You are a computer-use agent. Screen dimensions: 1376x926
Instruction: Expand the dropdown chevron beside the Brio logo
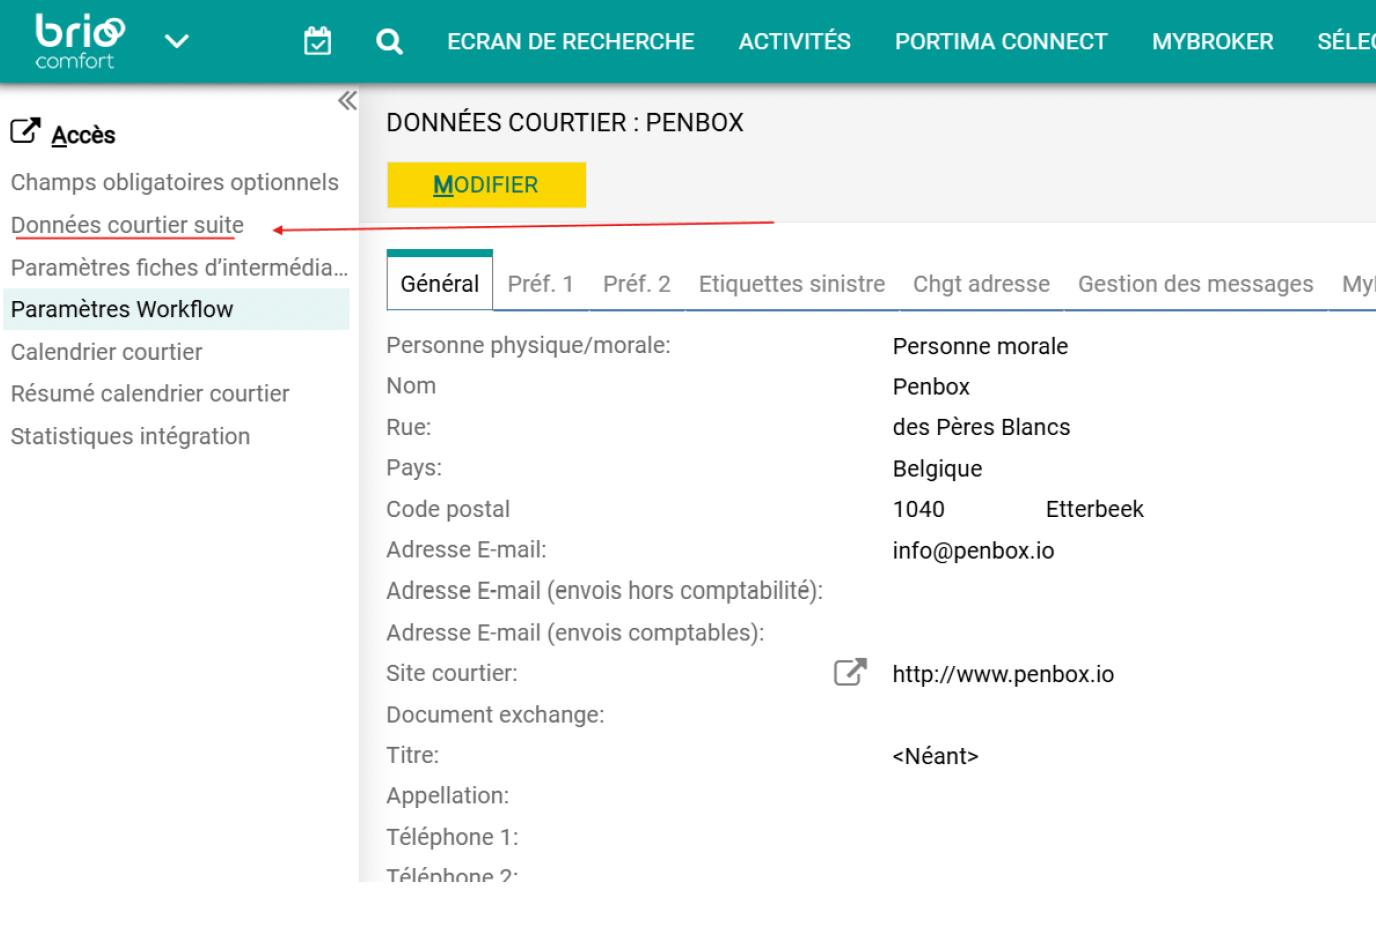[x=177, y=41]
